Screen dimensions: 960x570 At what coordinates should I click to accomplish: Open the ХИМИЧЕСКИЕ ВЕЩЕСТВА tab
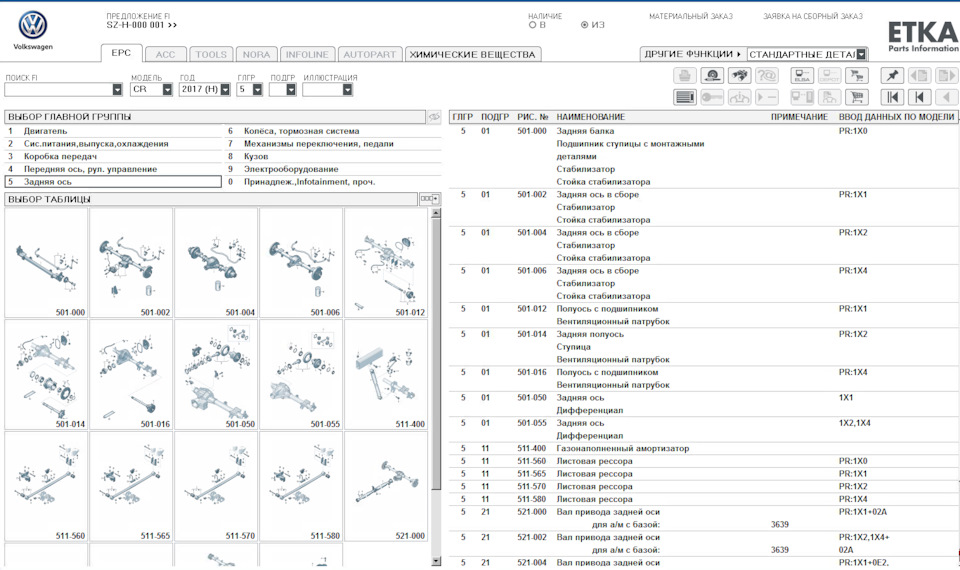pos(473,54)
